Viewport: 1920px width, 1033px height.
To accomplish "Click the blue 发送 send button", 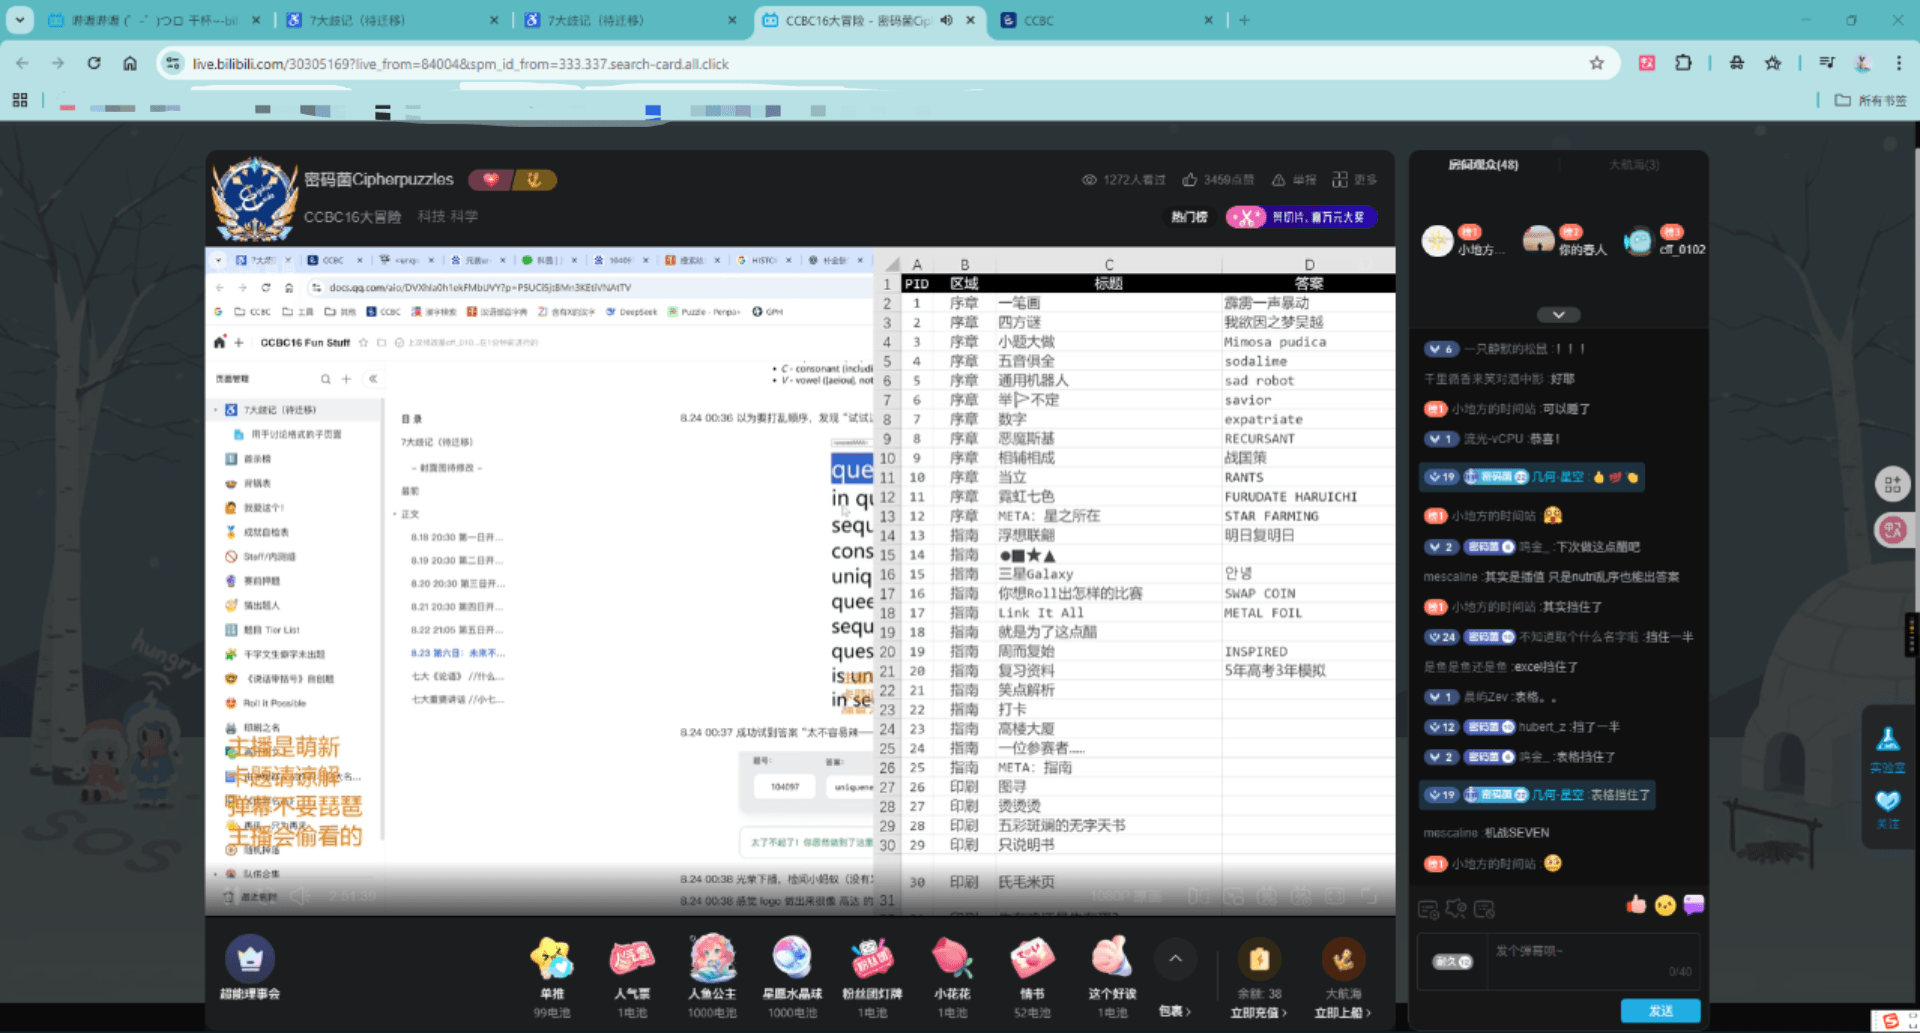I will (1660, 1011).
